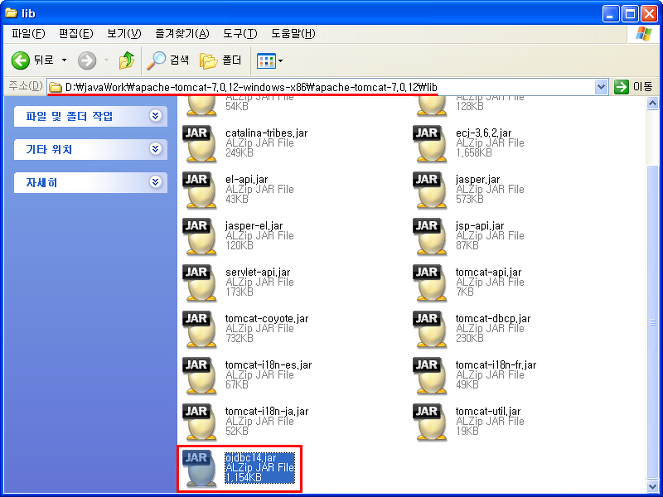Click the el-api.jar name text
Image resolution: width=663 pixels, height=497 pixels.
coord(247,179)
